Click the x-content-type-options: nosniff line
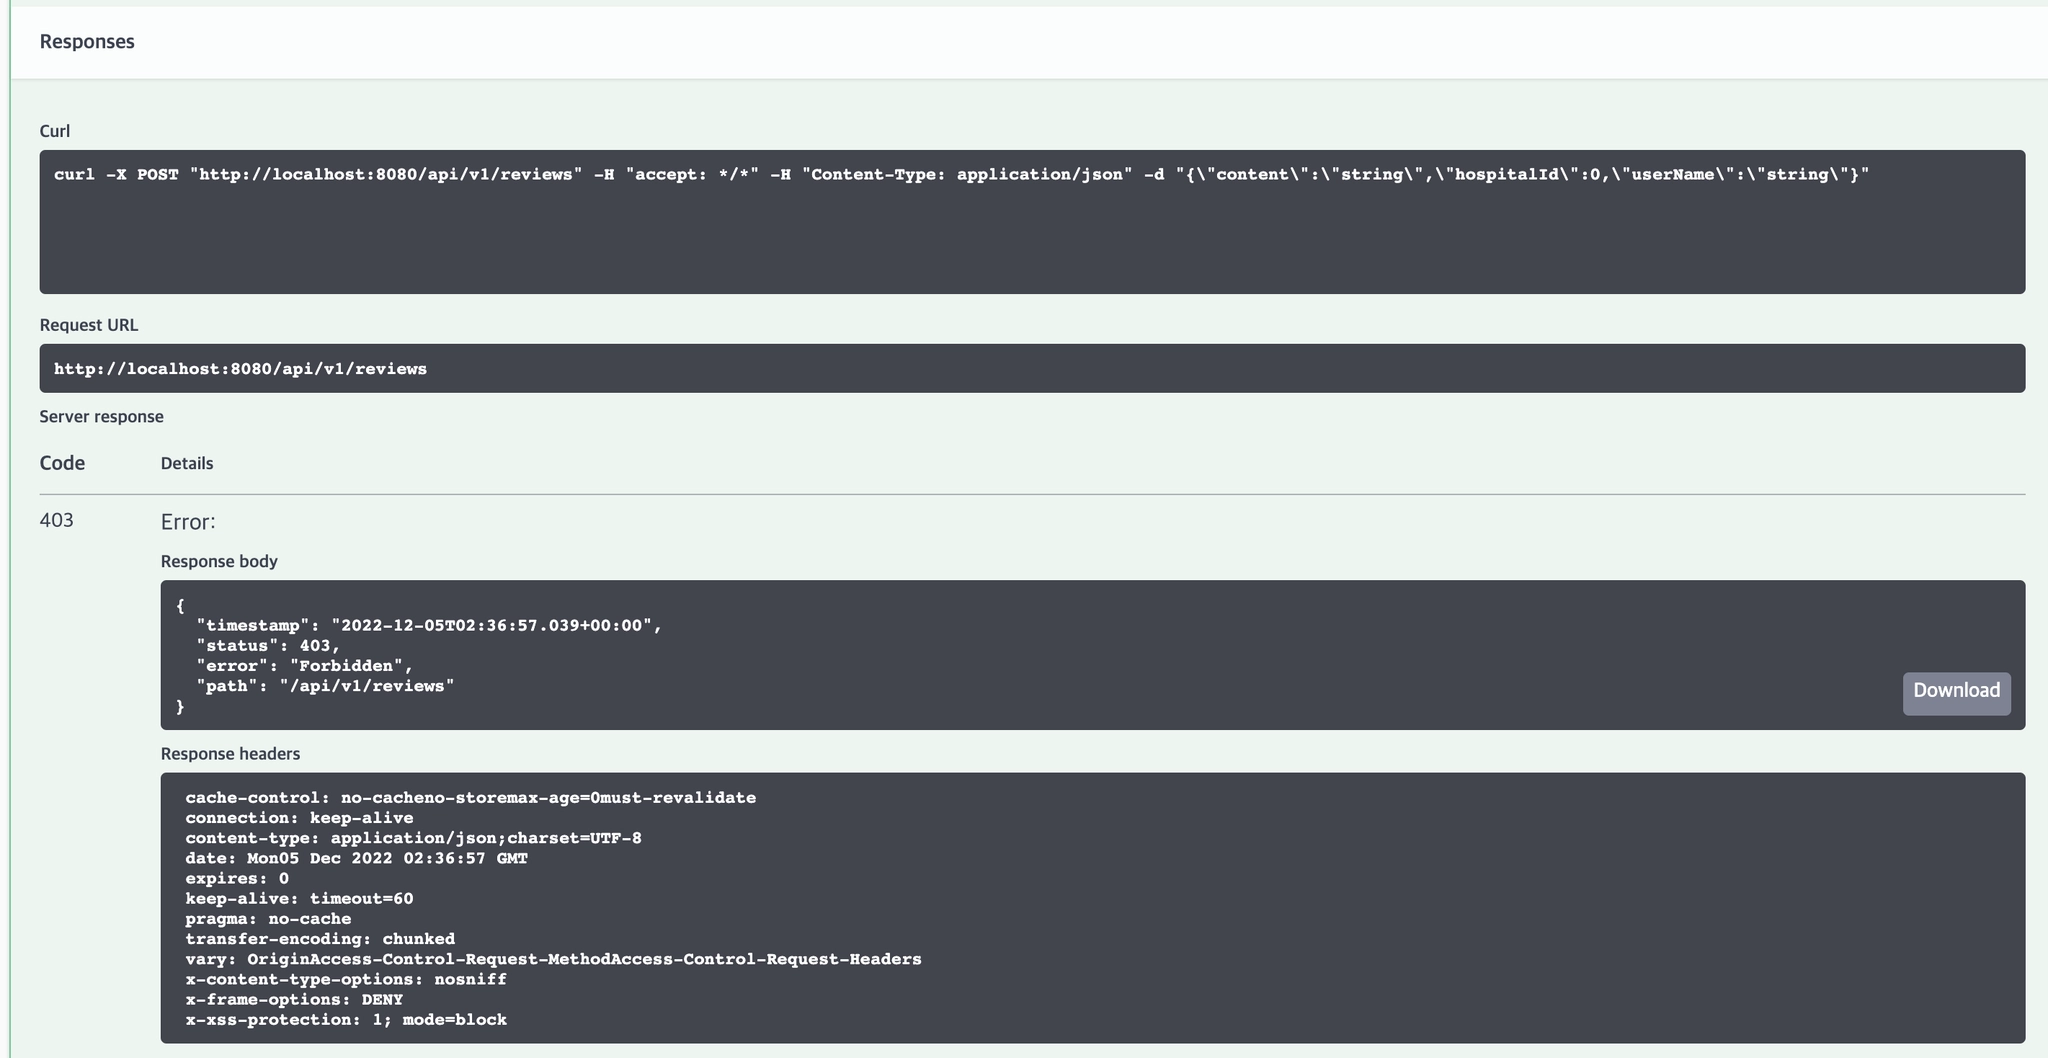2048x1058 pixels. click(x=346, y=979)
